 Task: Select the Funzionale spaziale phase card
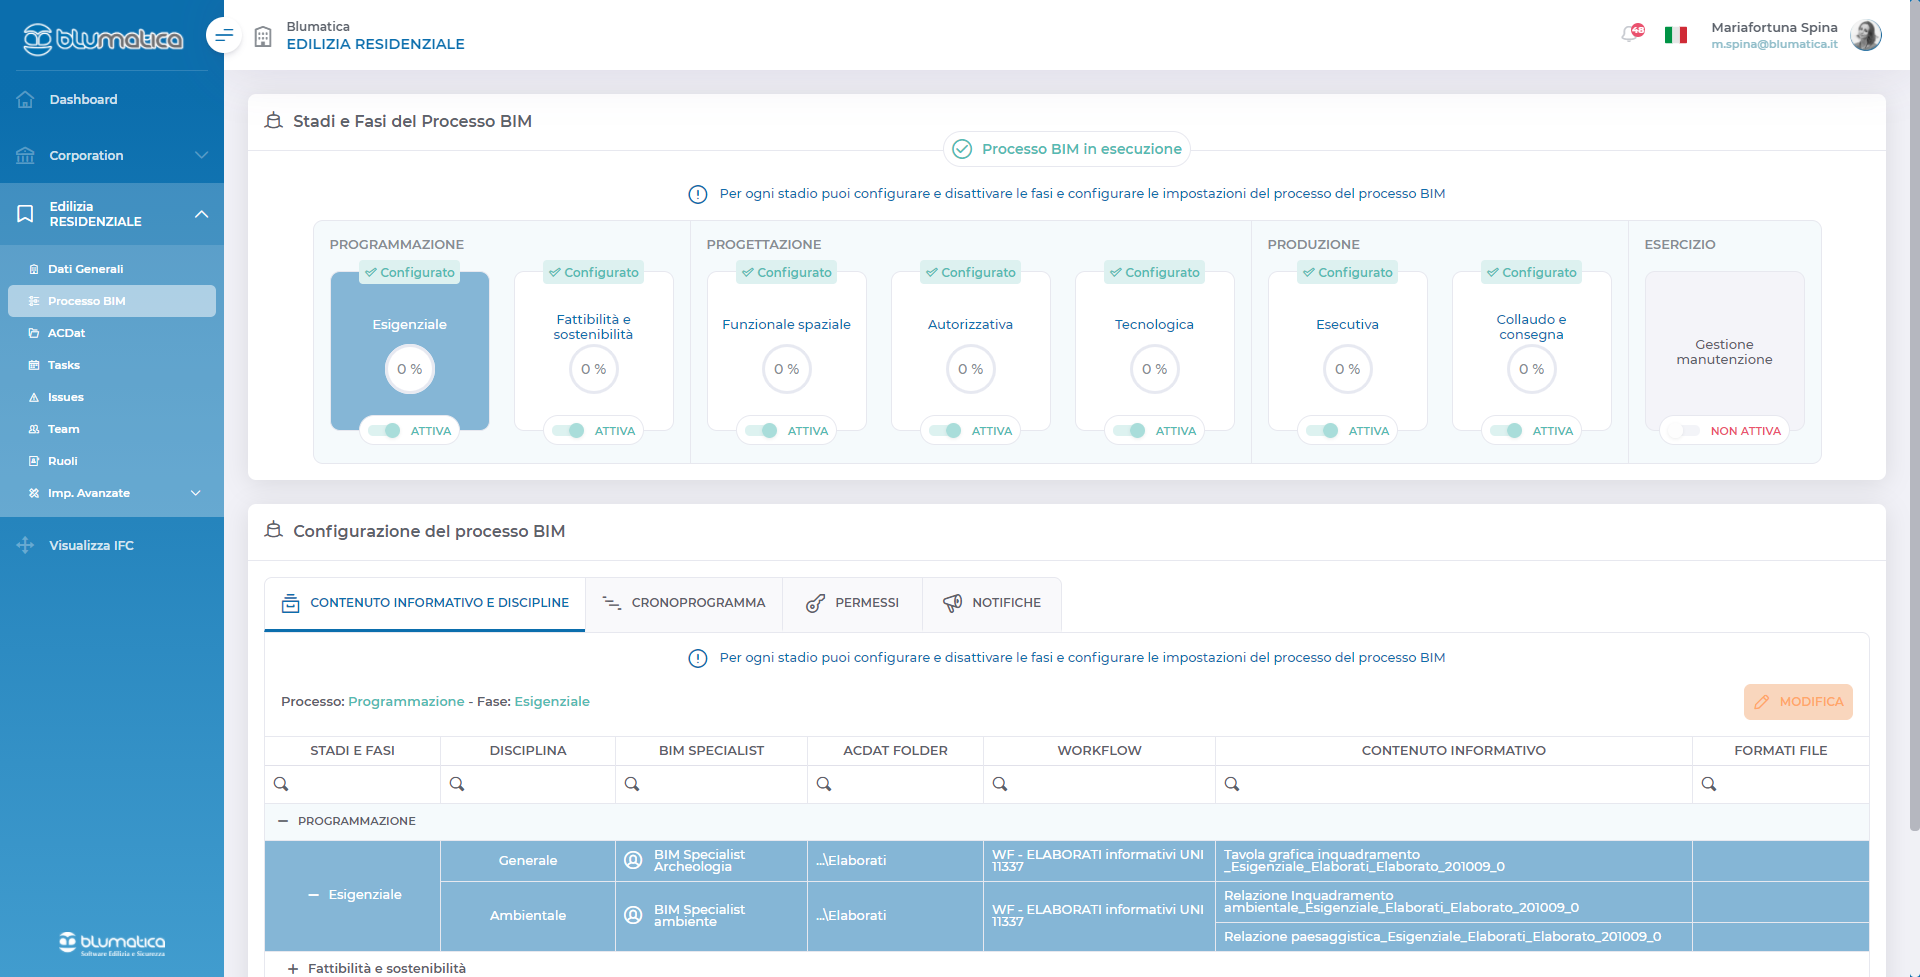click(787, 351)
